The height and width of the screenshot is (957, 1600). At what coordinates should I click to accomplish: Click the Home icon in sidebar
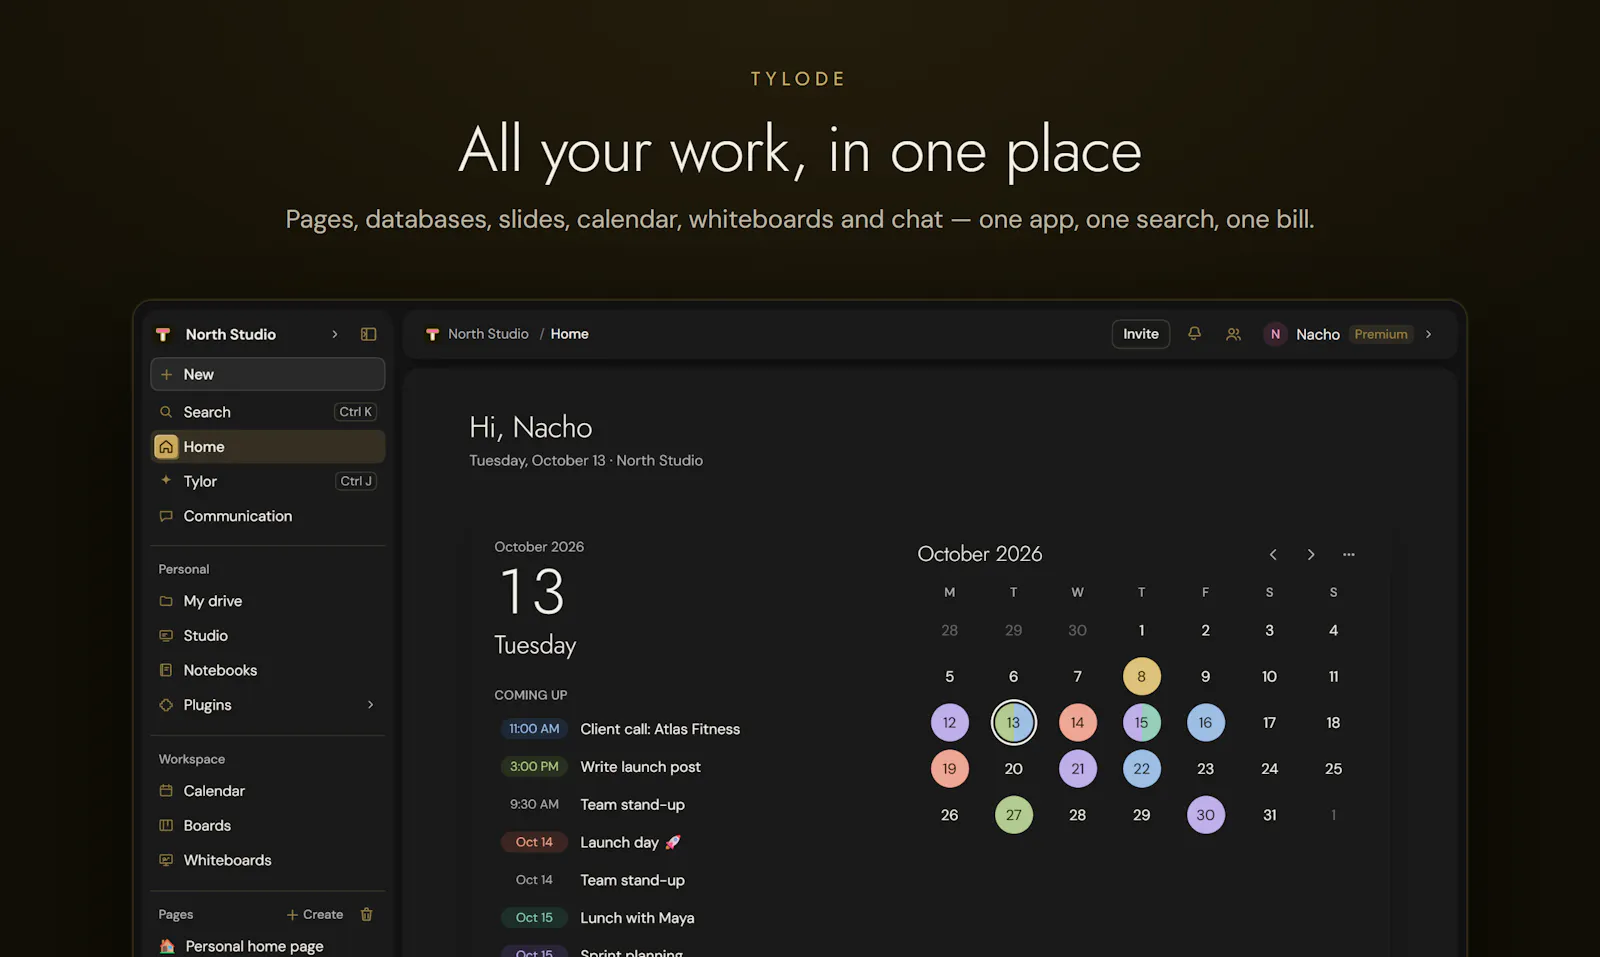pyautogui.click(x=166, y=447)
